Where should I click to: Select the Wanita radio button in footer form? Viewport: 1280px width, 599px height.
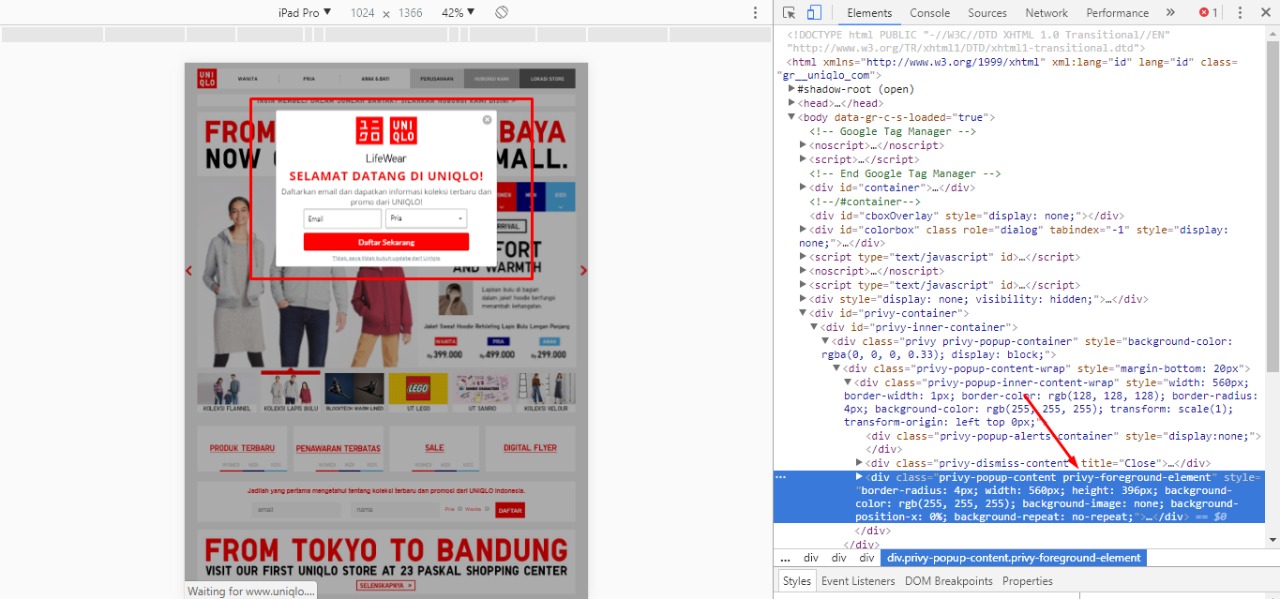[x=487, y=509]
